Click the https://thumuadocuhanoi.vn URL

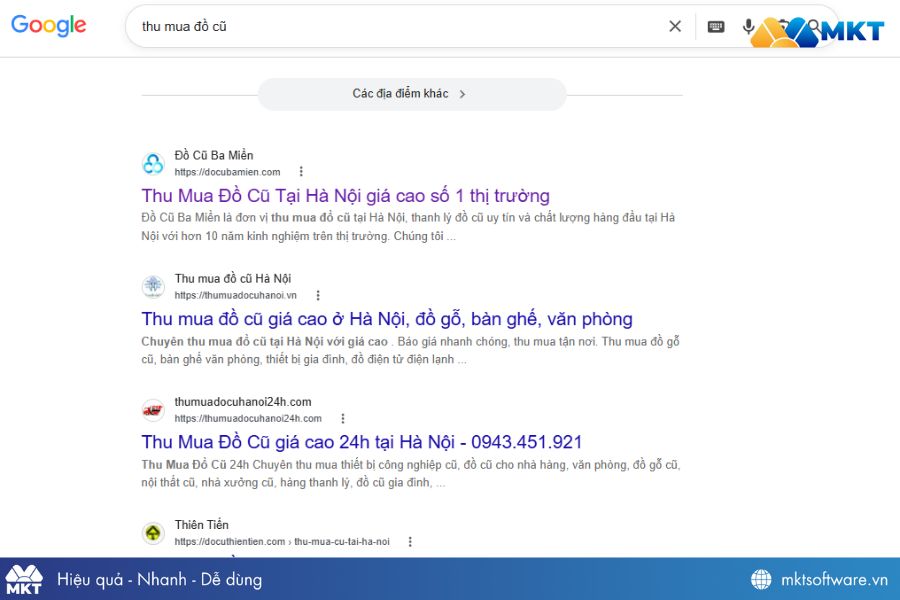(235, 295)
